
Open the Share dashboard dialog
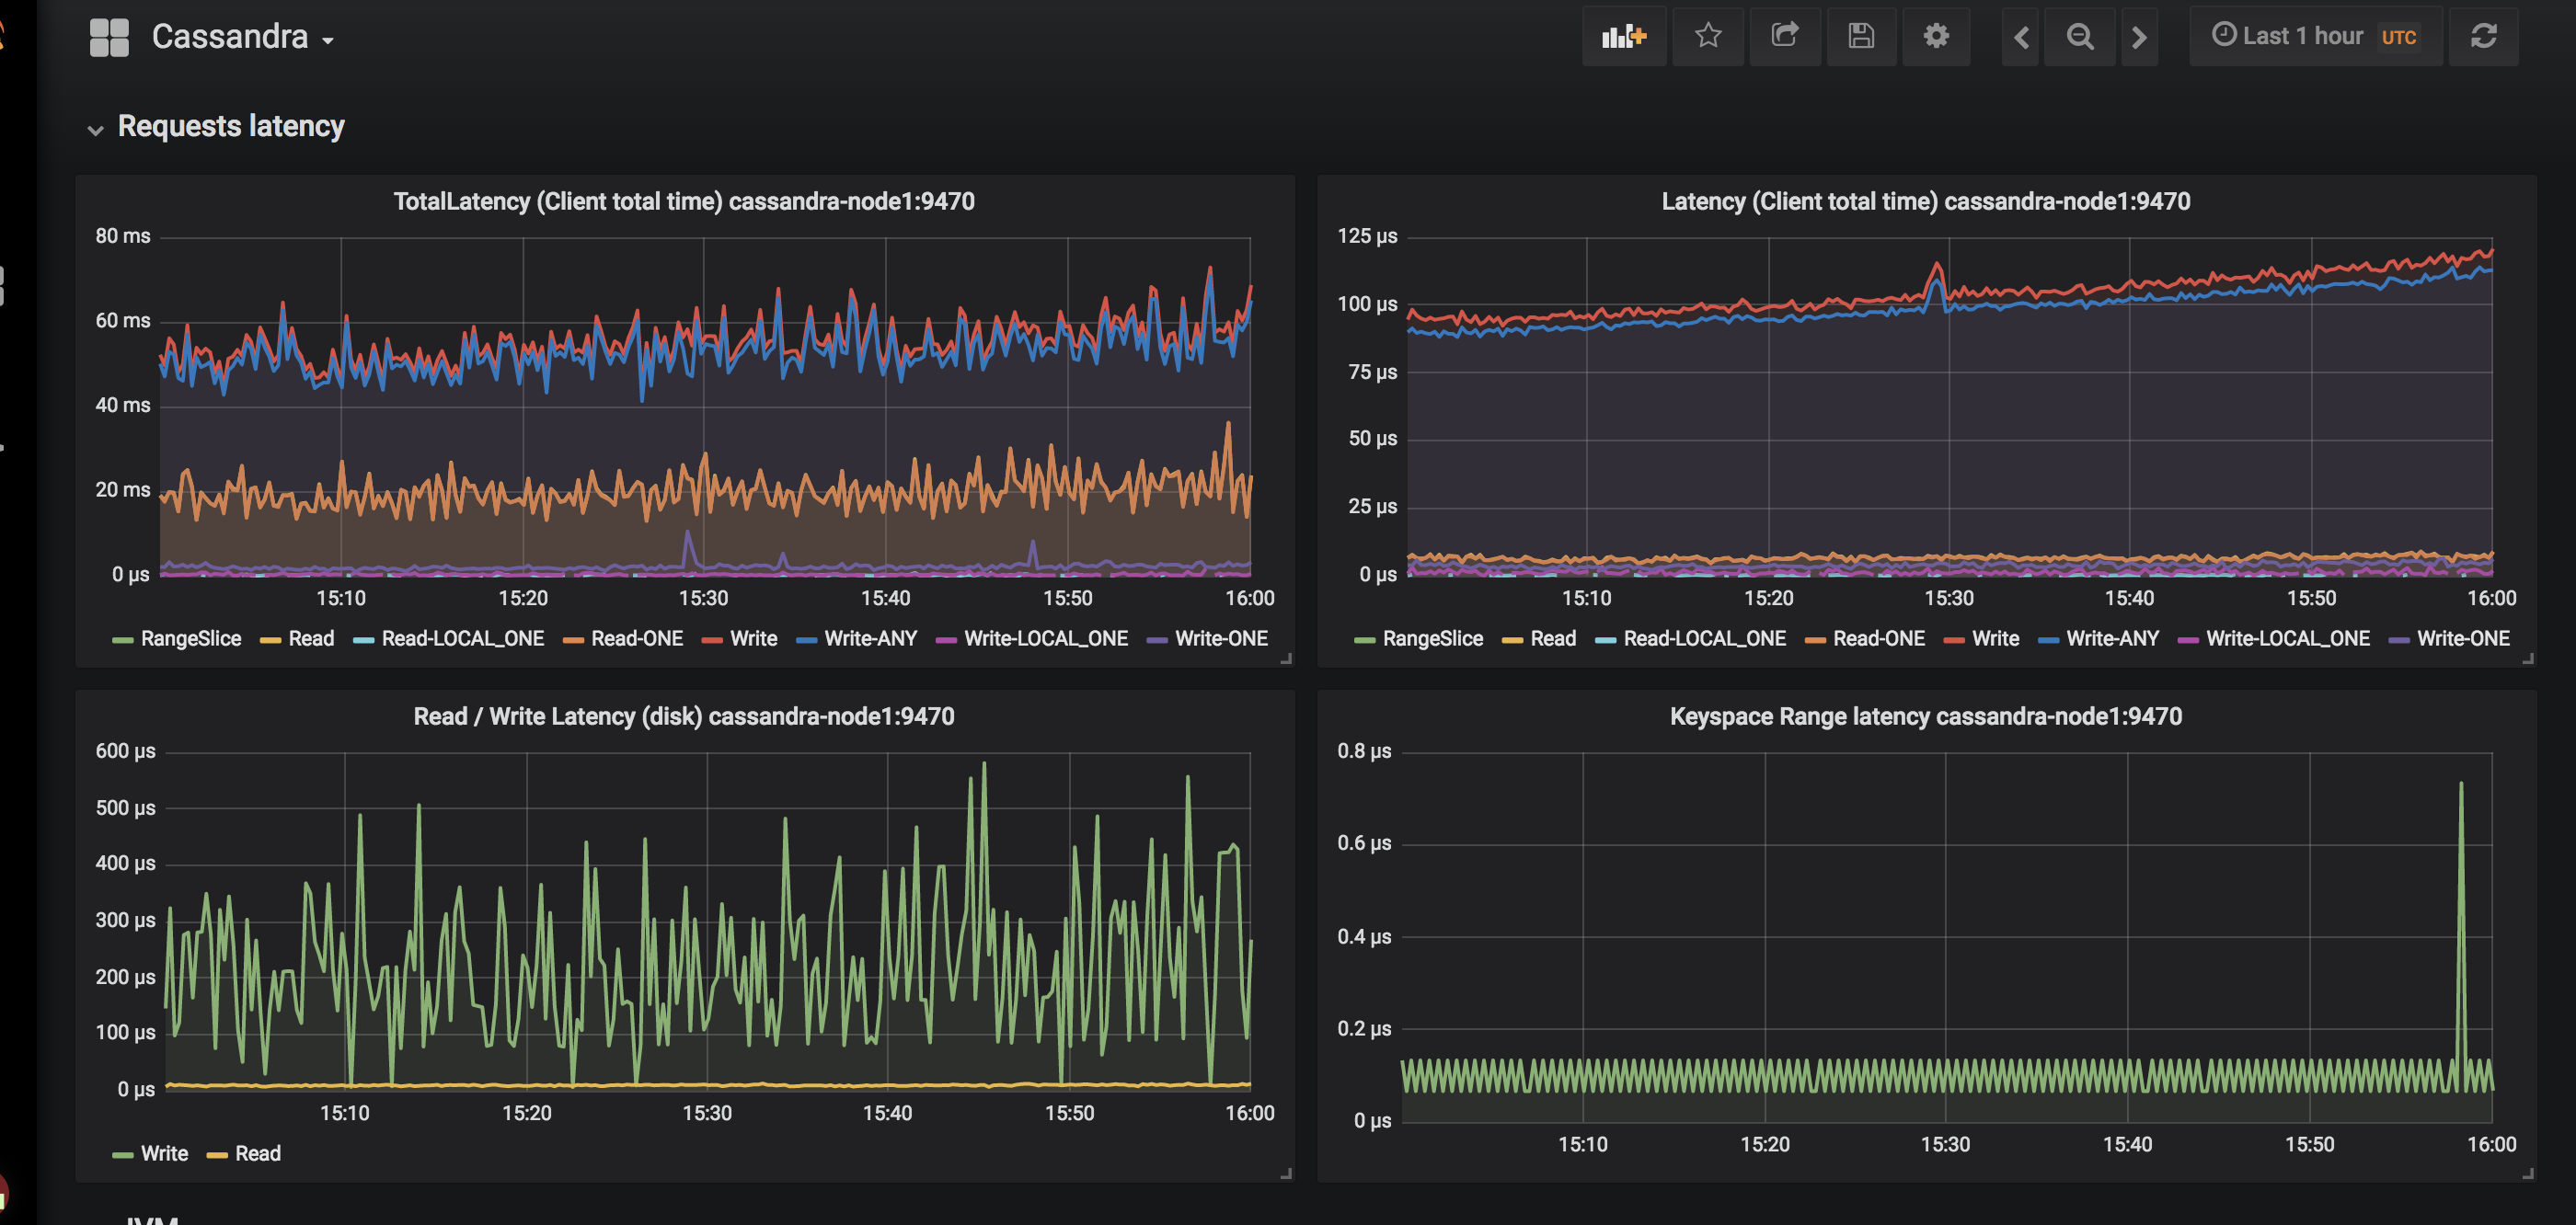point(1784,37)
